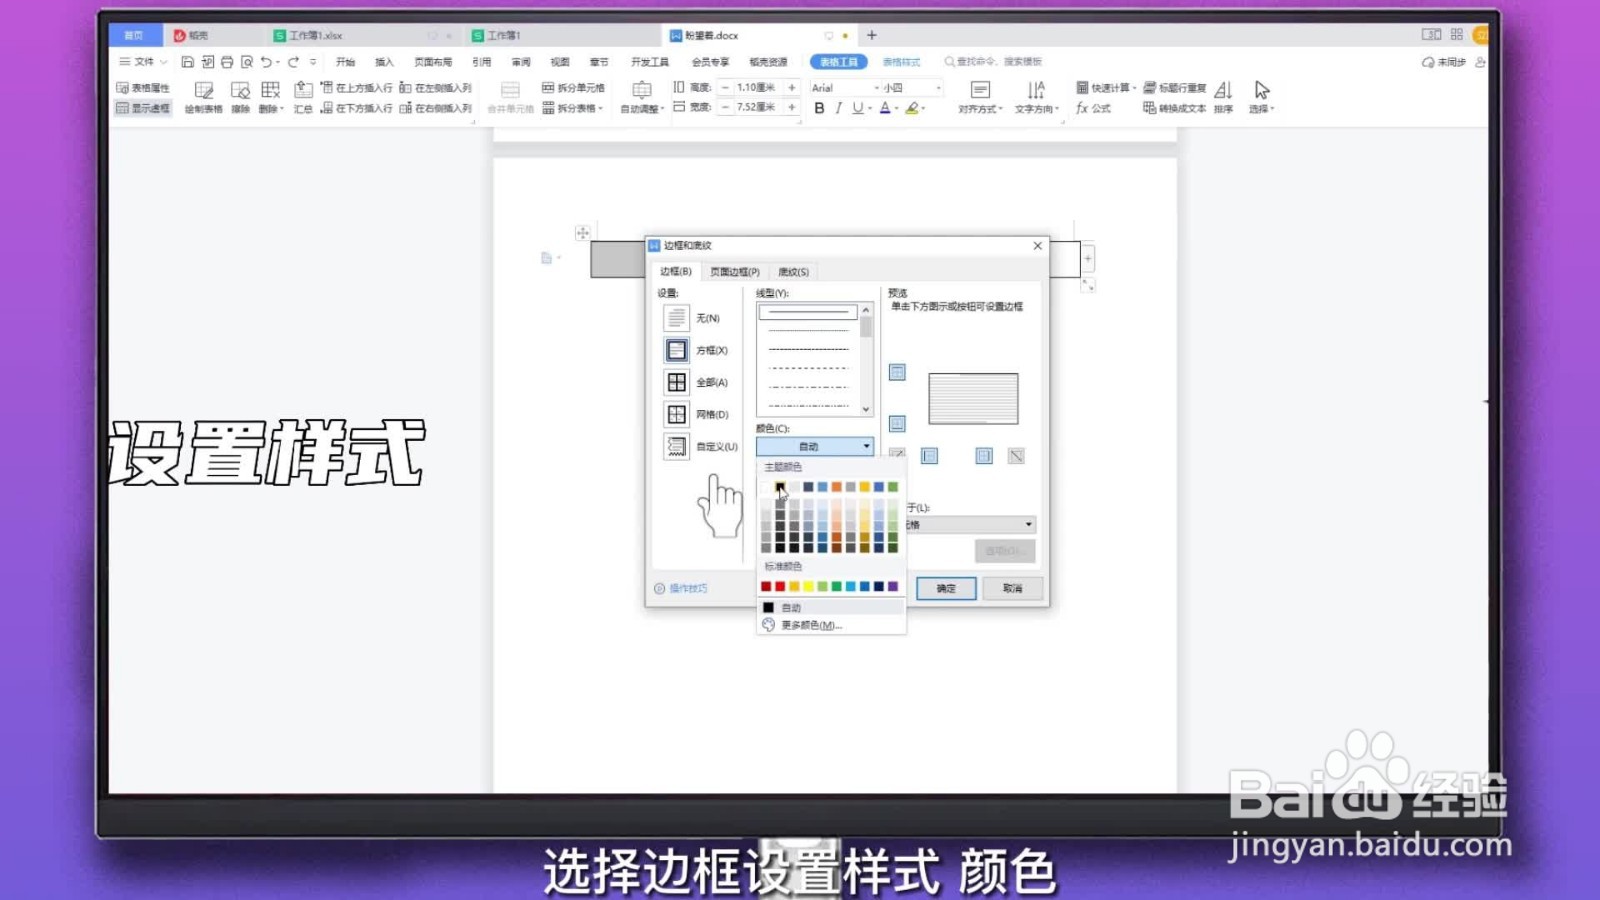Screen dimensions: 1600x900
Task: Toggle underline formatting
Action: pos(857,110)
